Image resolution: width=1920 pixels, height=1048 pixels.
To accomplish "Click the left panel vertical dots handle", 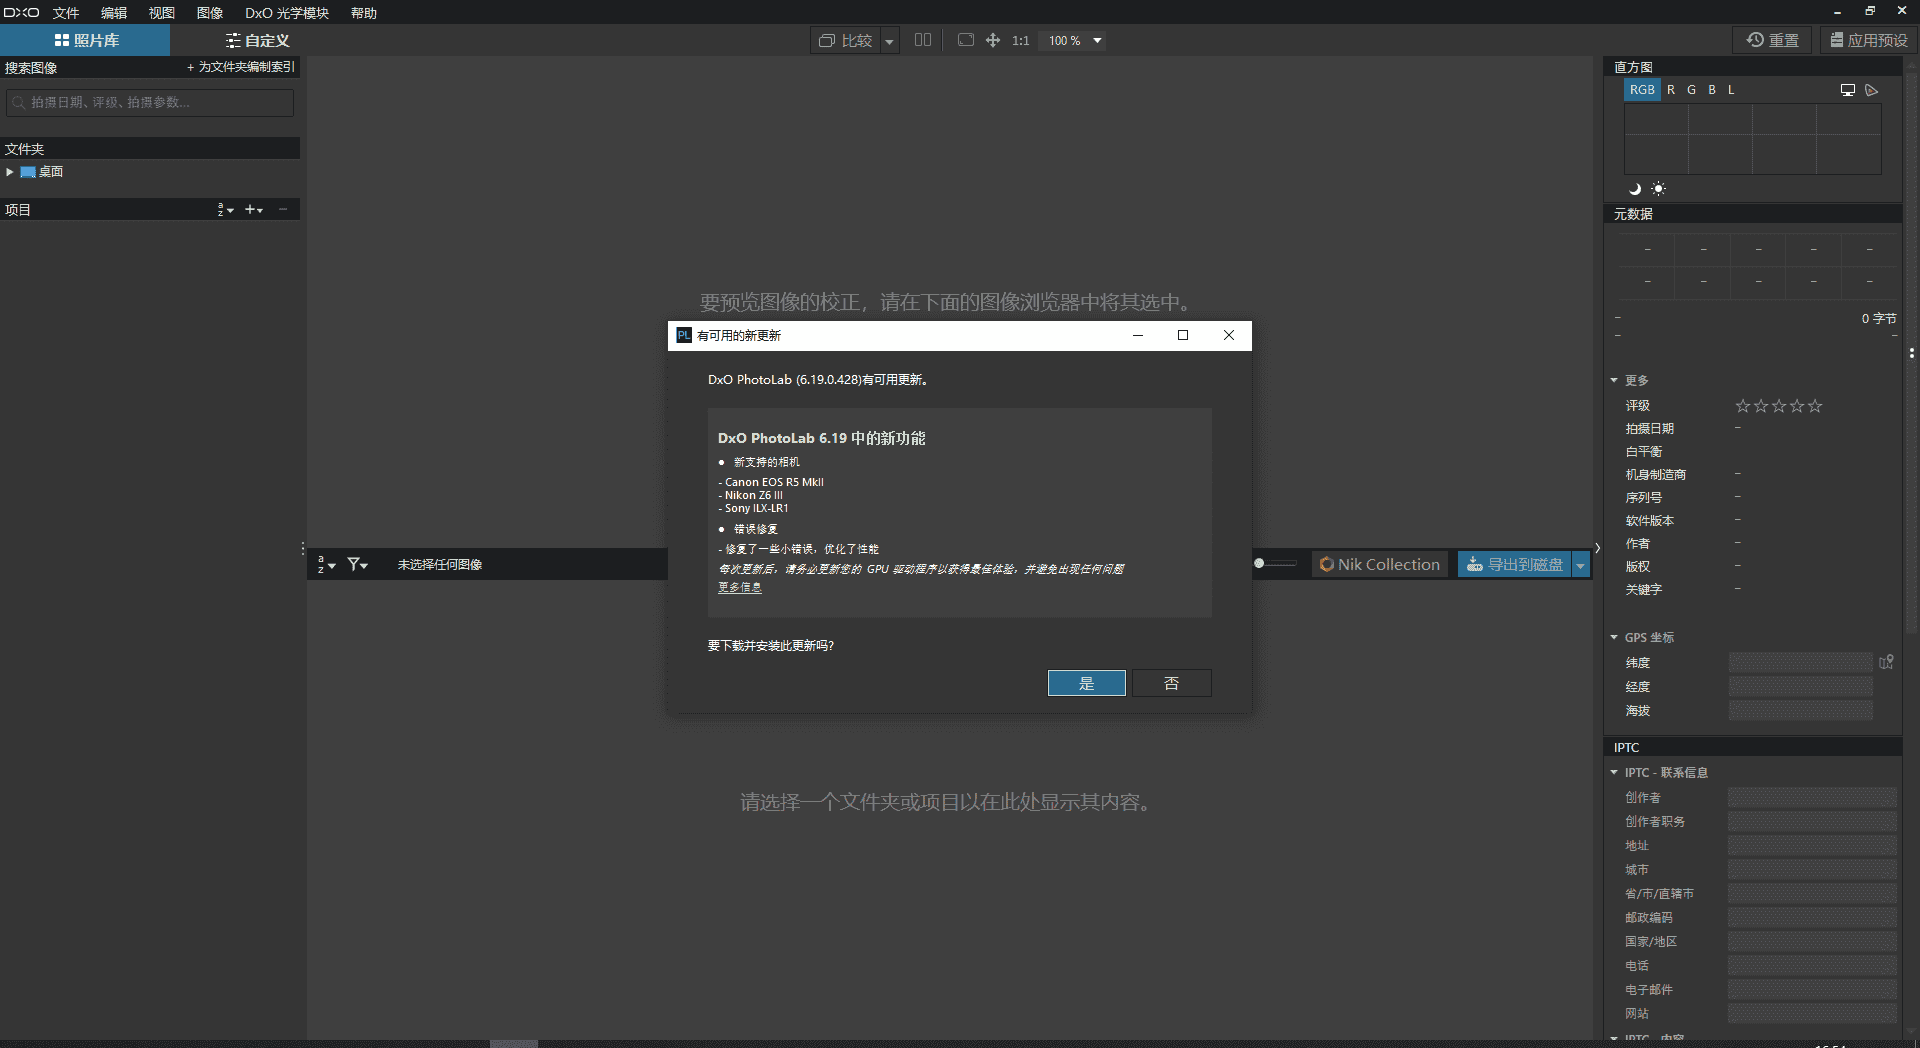I will point(302,548).
